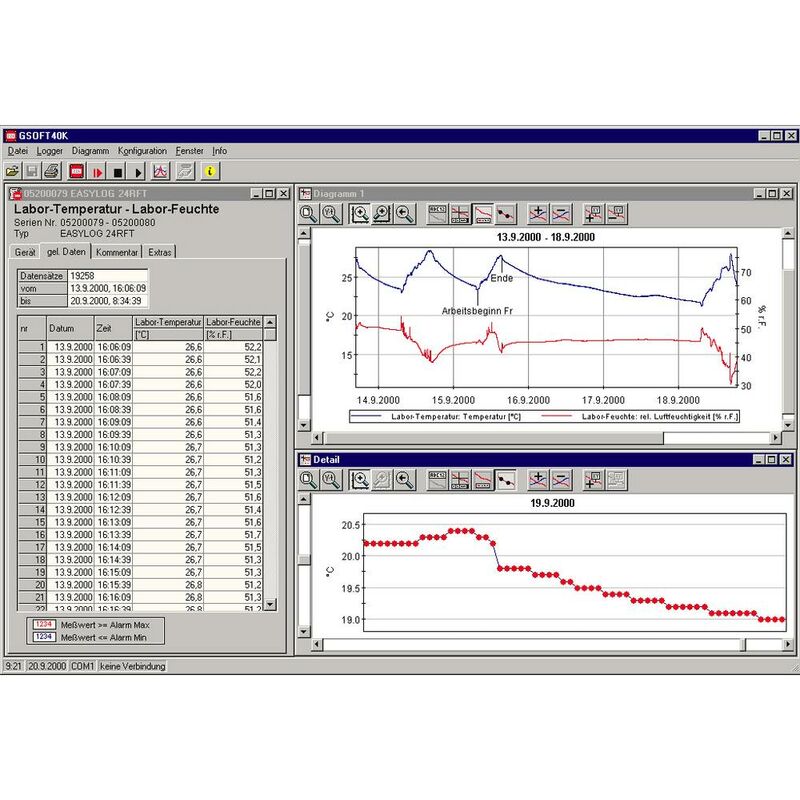Open the diagram chart icon in main toolbar
800x800 pixels.
pos(159,171)
